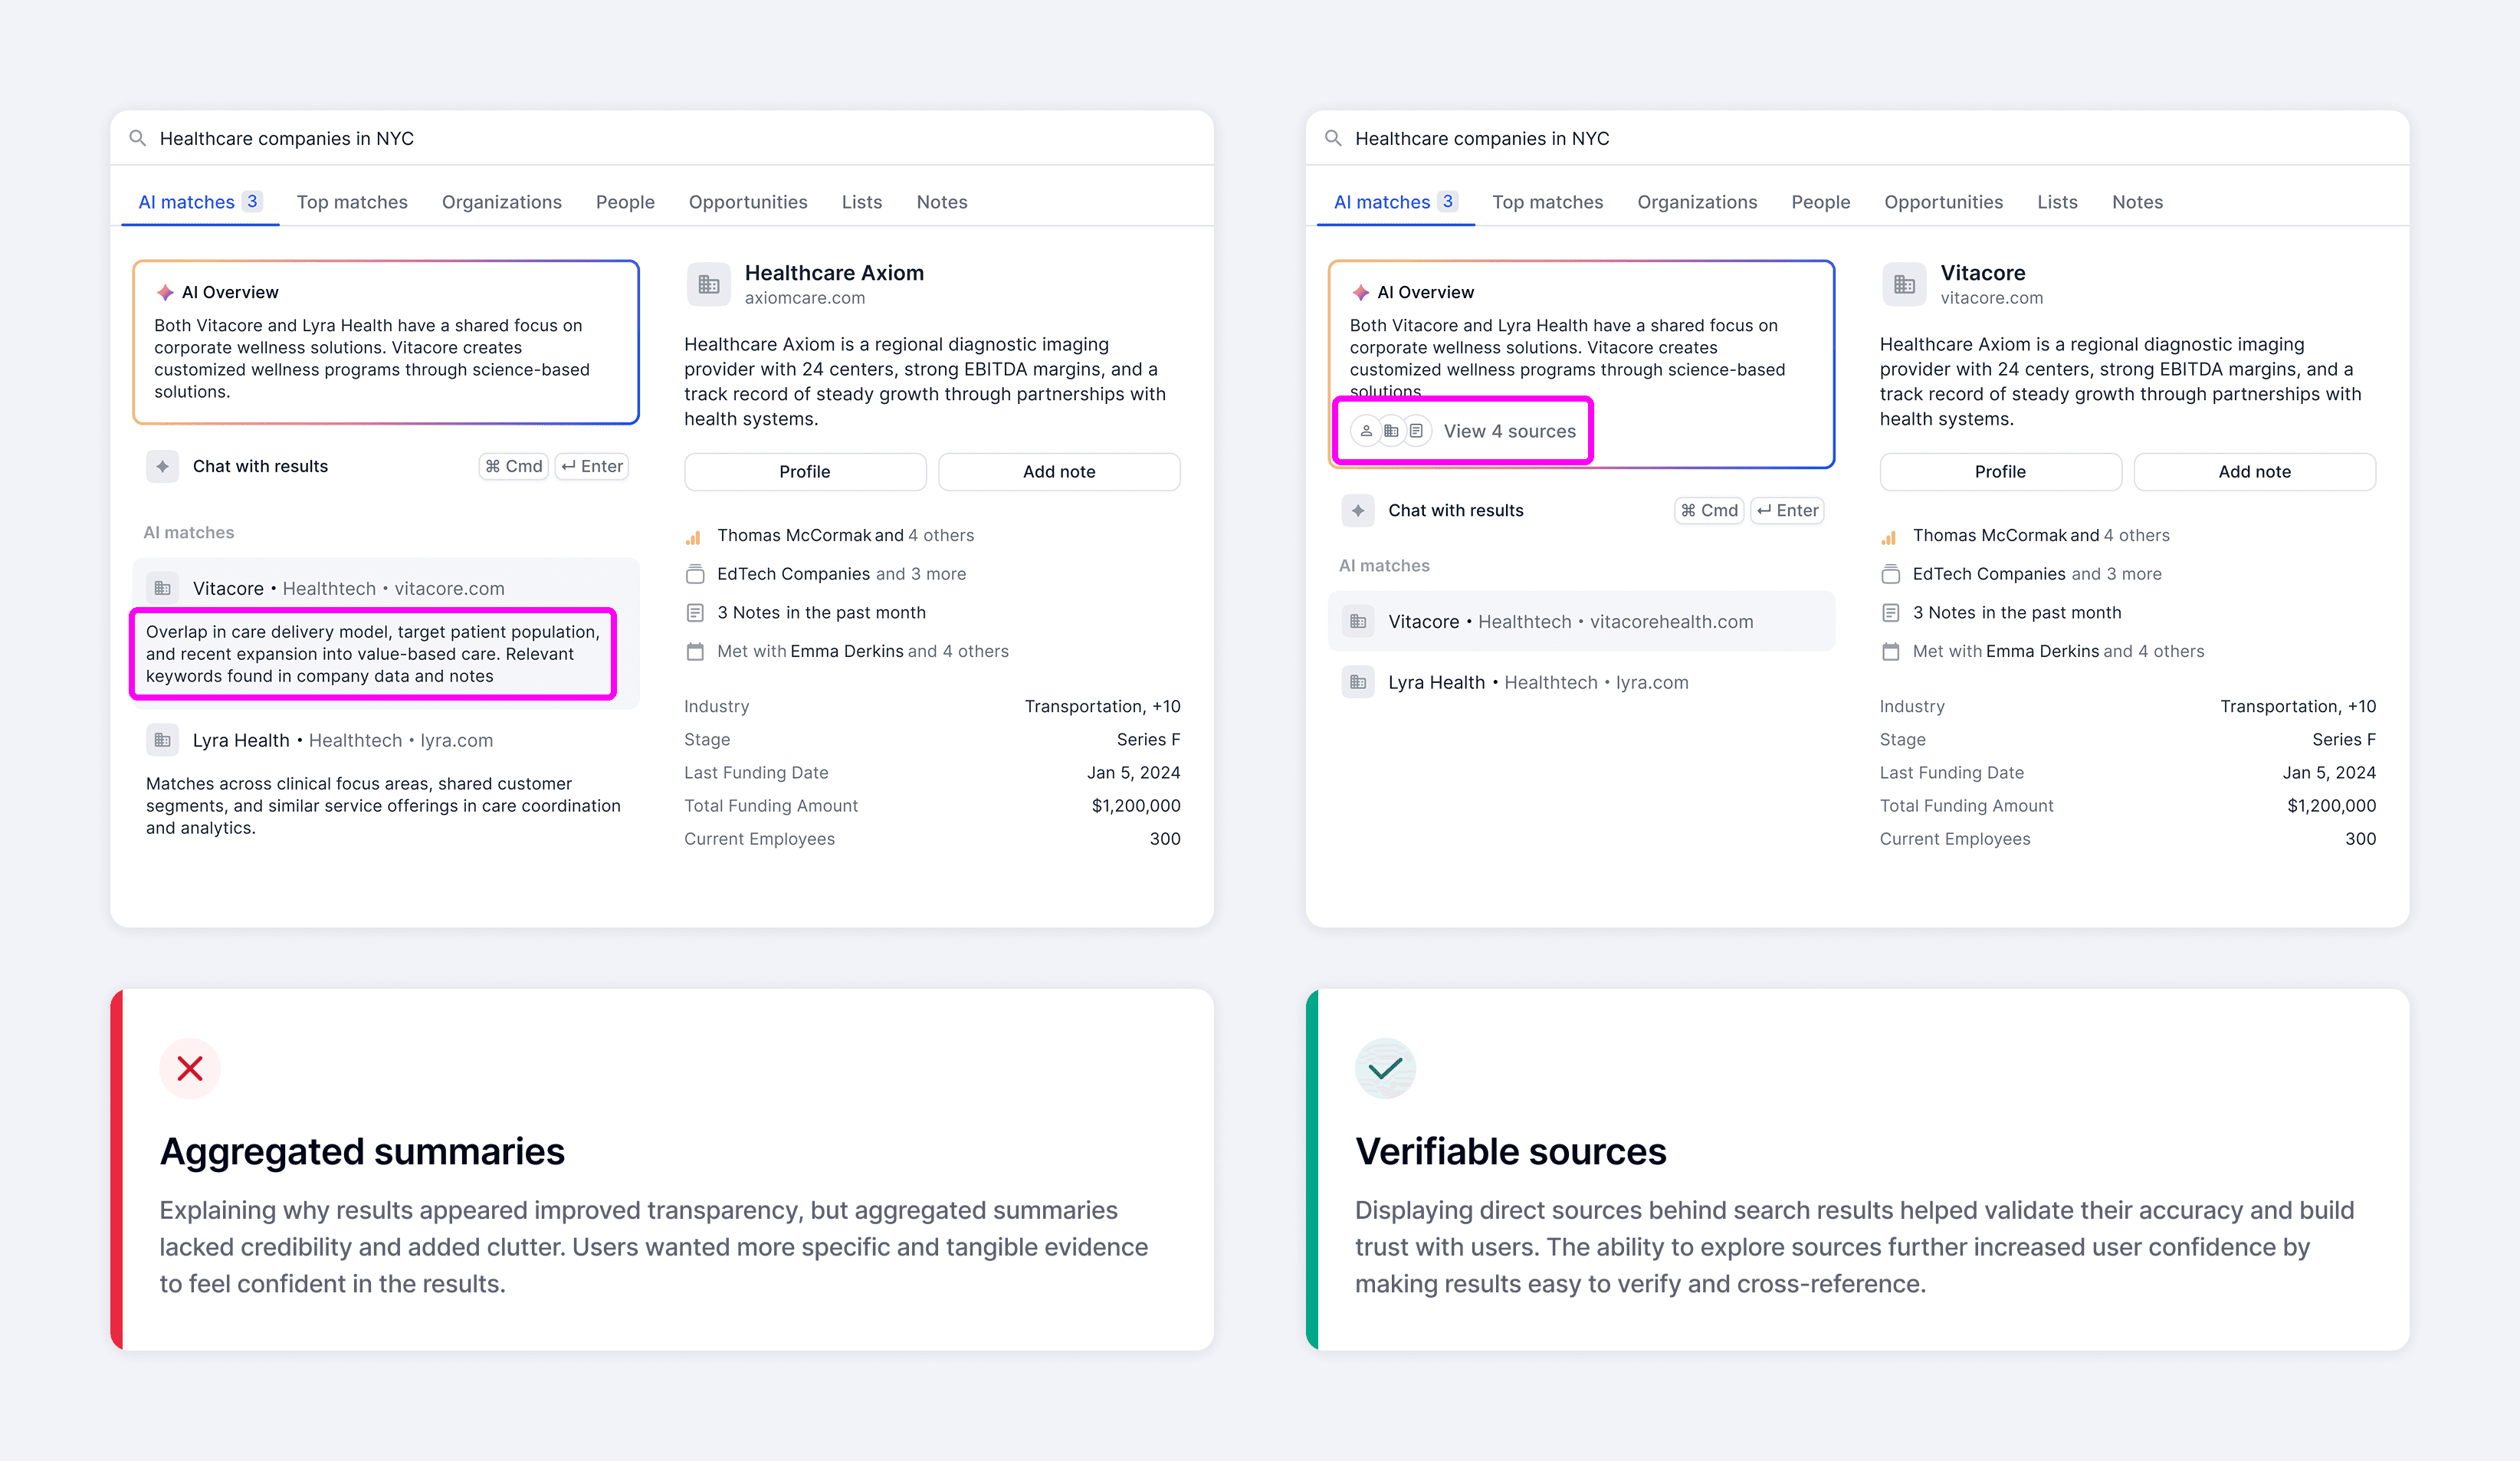
Task: Click the AI Overview sparkle icon in the right mockup
Action: (x=1360, y=292)
